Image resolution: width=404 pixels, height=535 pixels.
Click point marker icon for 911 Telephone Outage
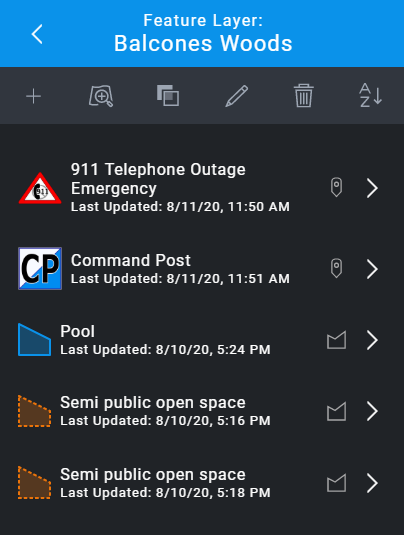pyautogui.click(x=336, y=187)
